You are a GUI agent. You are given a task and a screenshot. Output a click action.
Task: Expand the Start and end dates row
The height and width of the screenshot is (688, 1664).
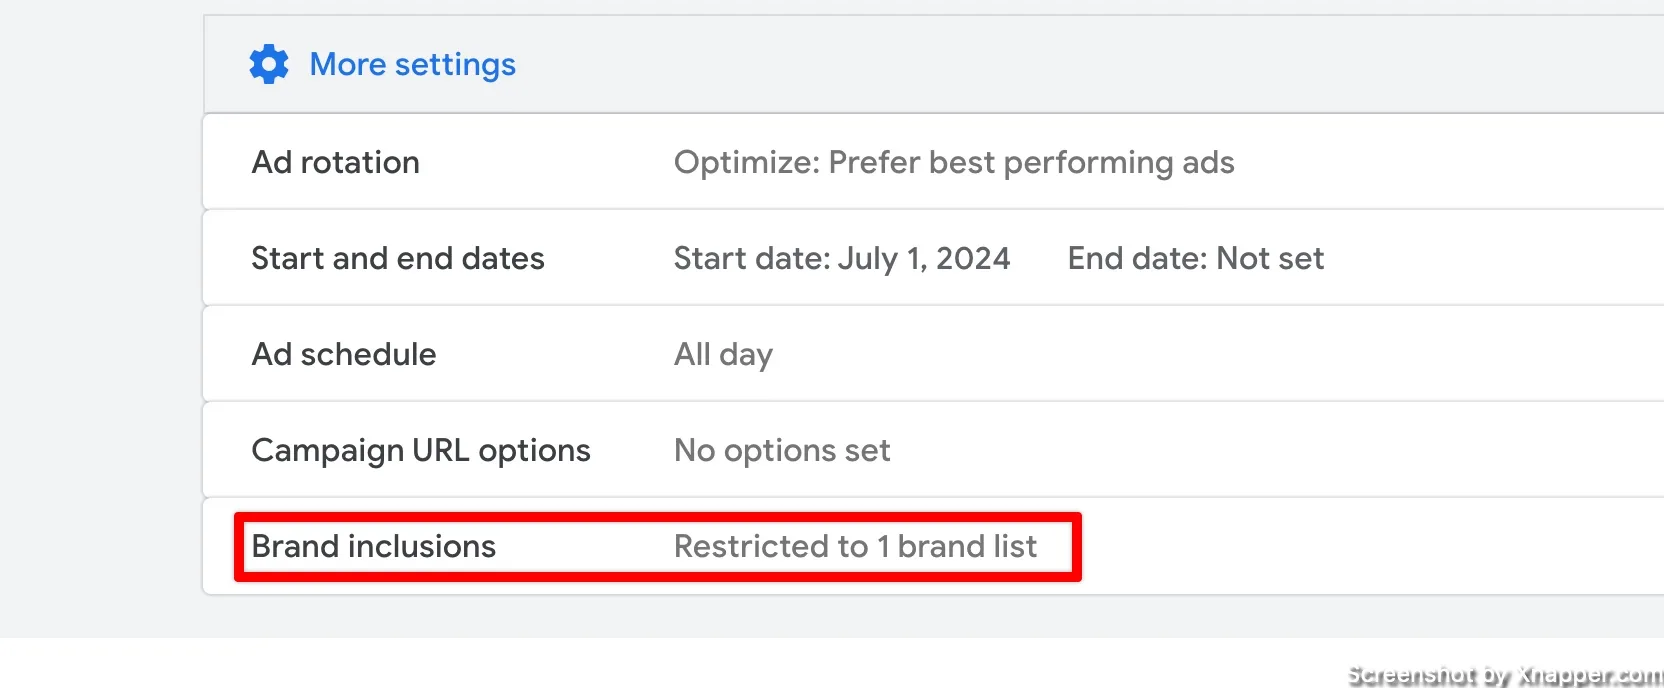point(933,258)
